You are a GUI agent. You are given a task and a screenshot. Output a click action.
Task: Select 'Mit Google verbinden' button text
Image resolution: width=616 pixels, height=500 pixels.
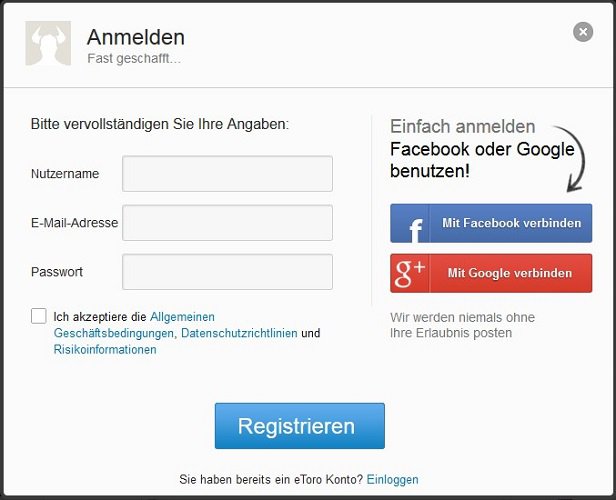click(x=510, y=273)
